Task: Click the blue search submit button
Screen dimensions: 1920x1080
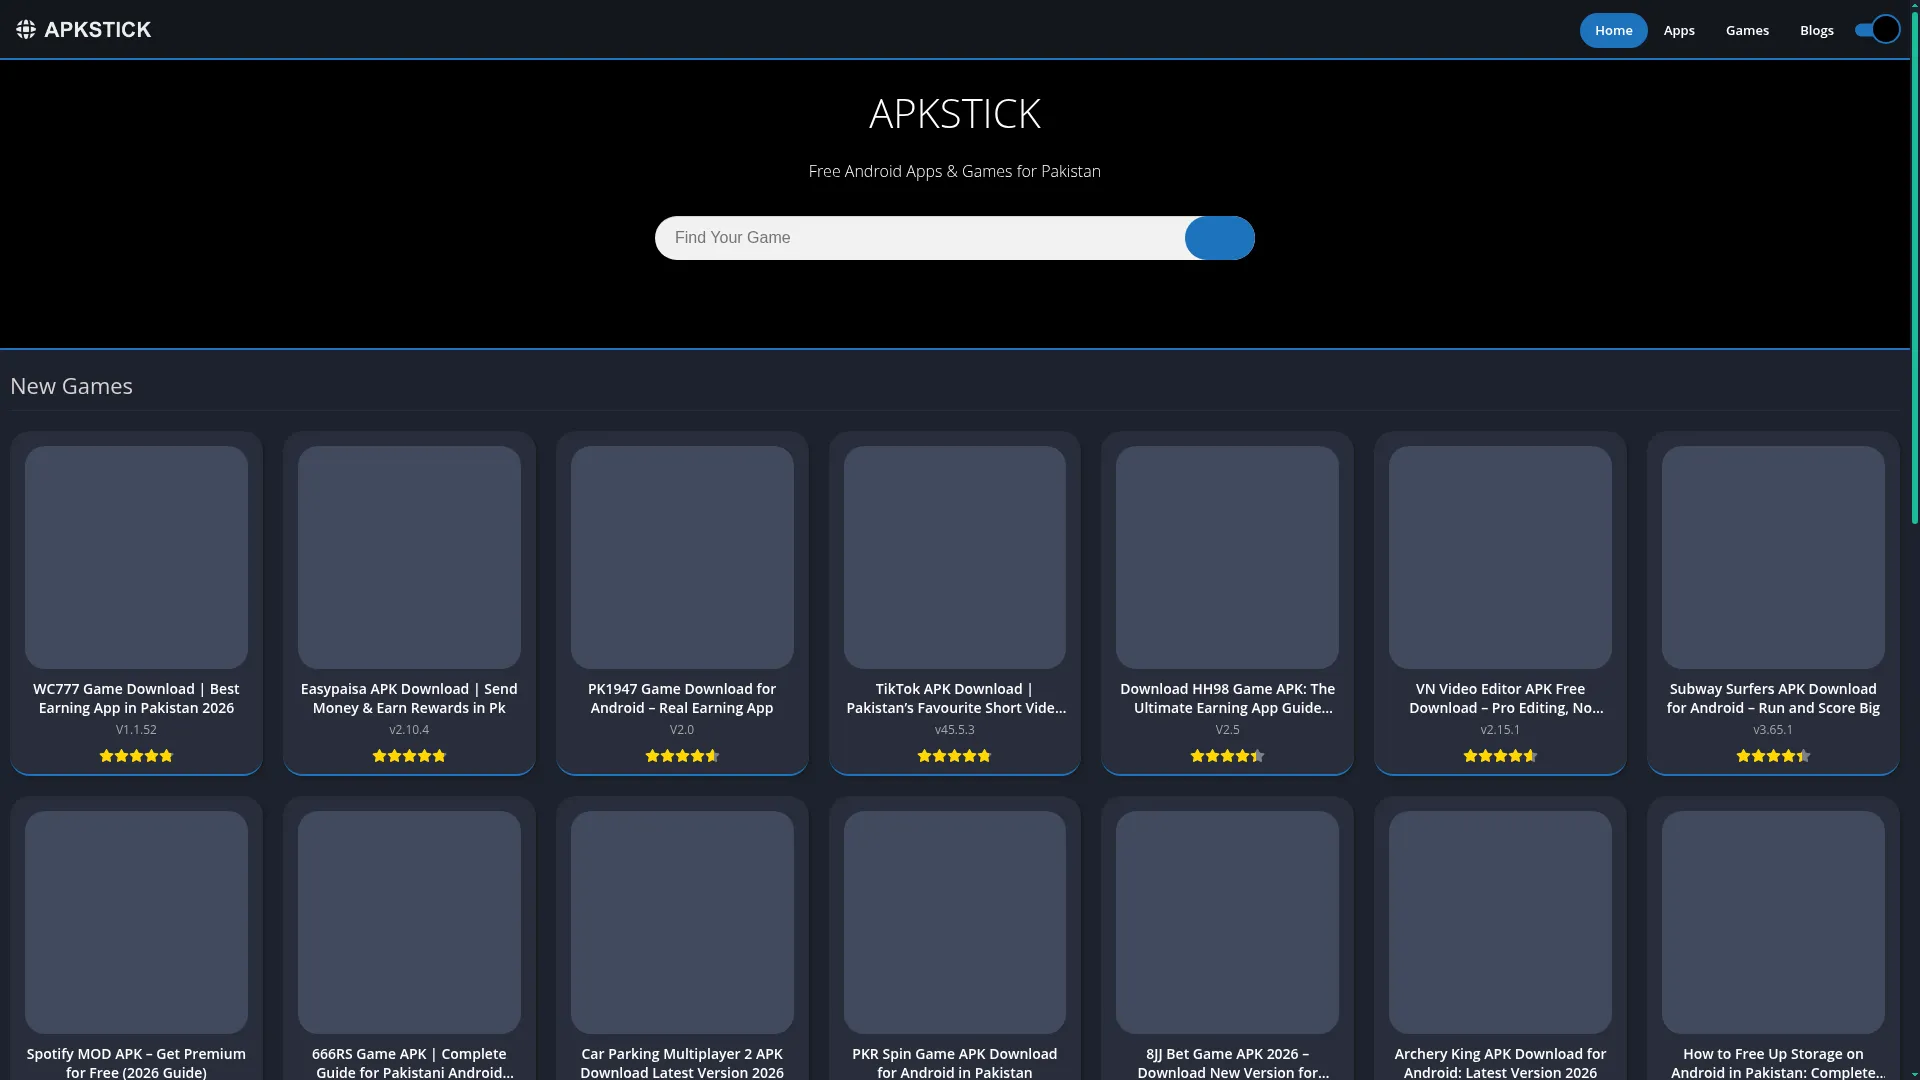Action: click(x=1219, y=238)
